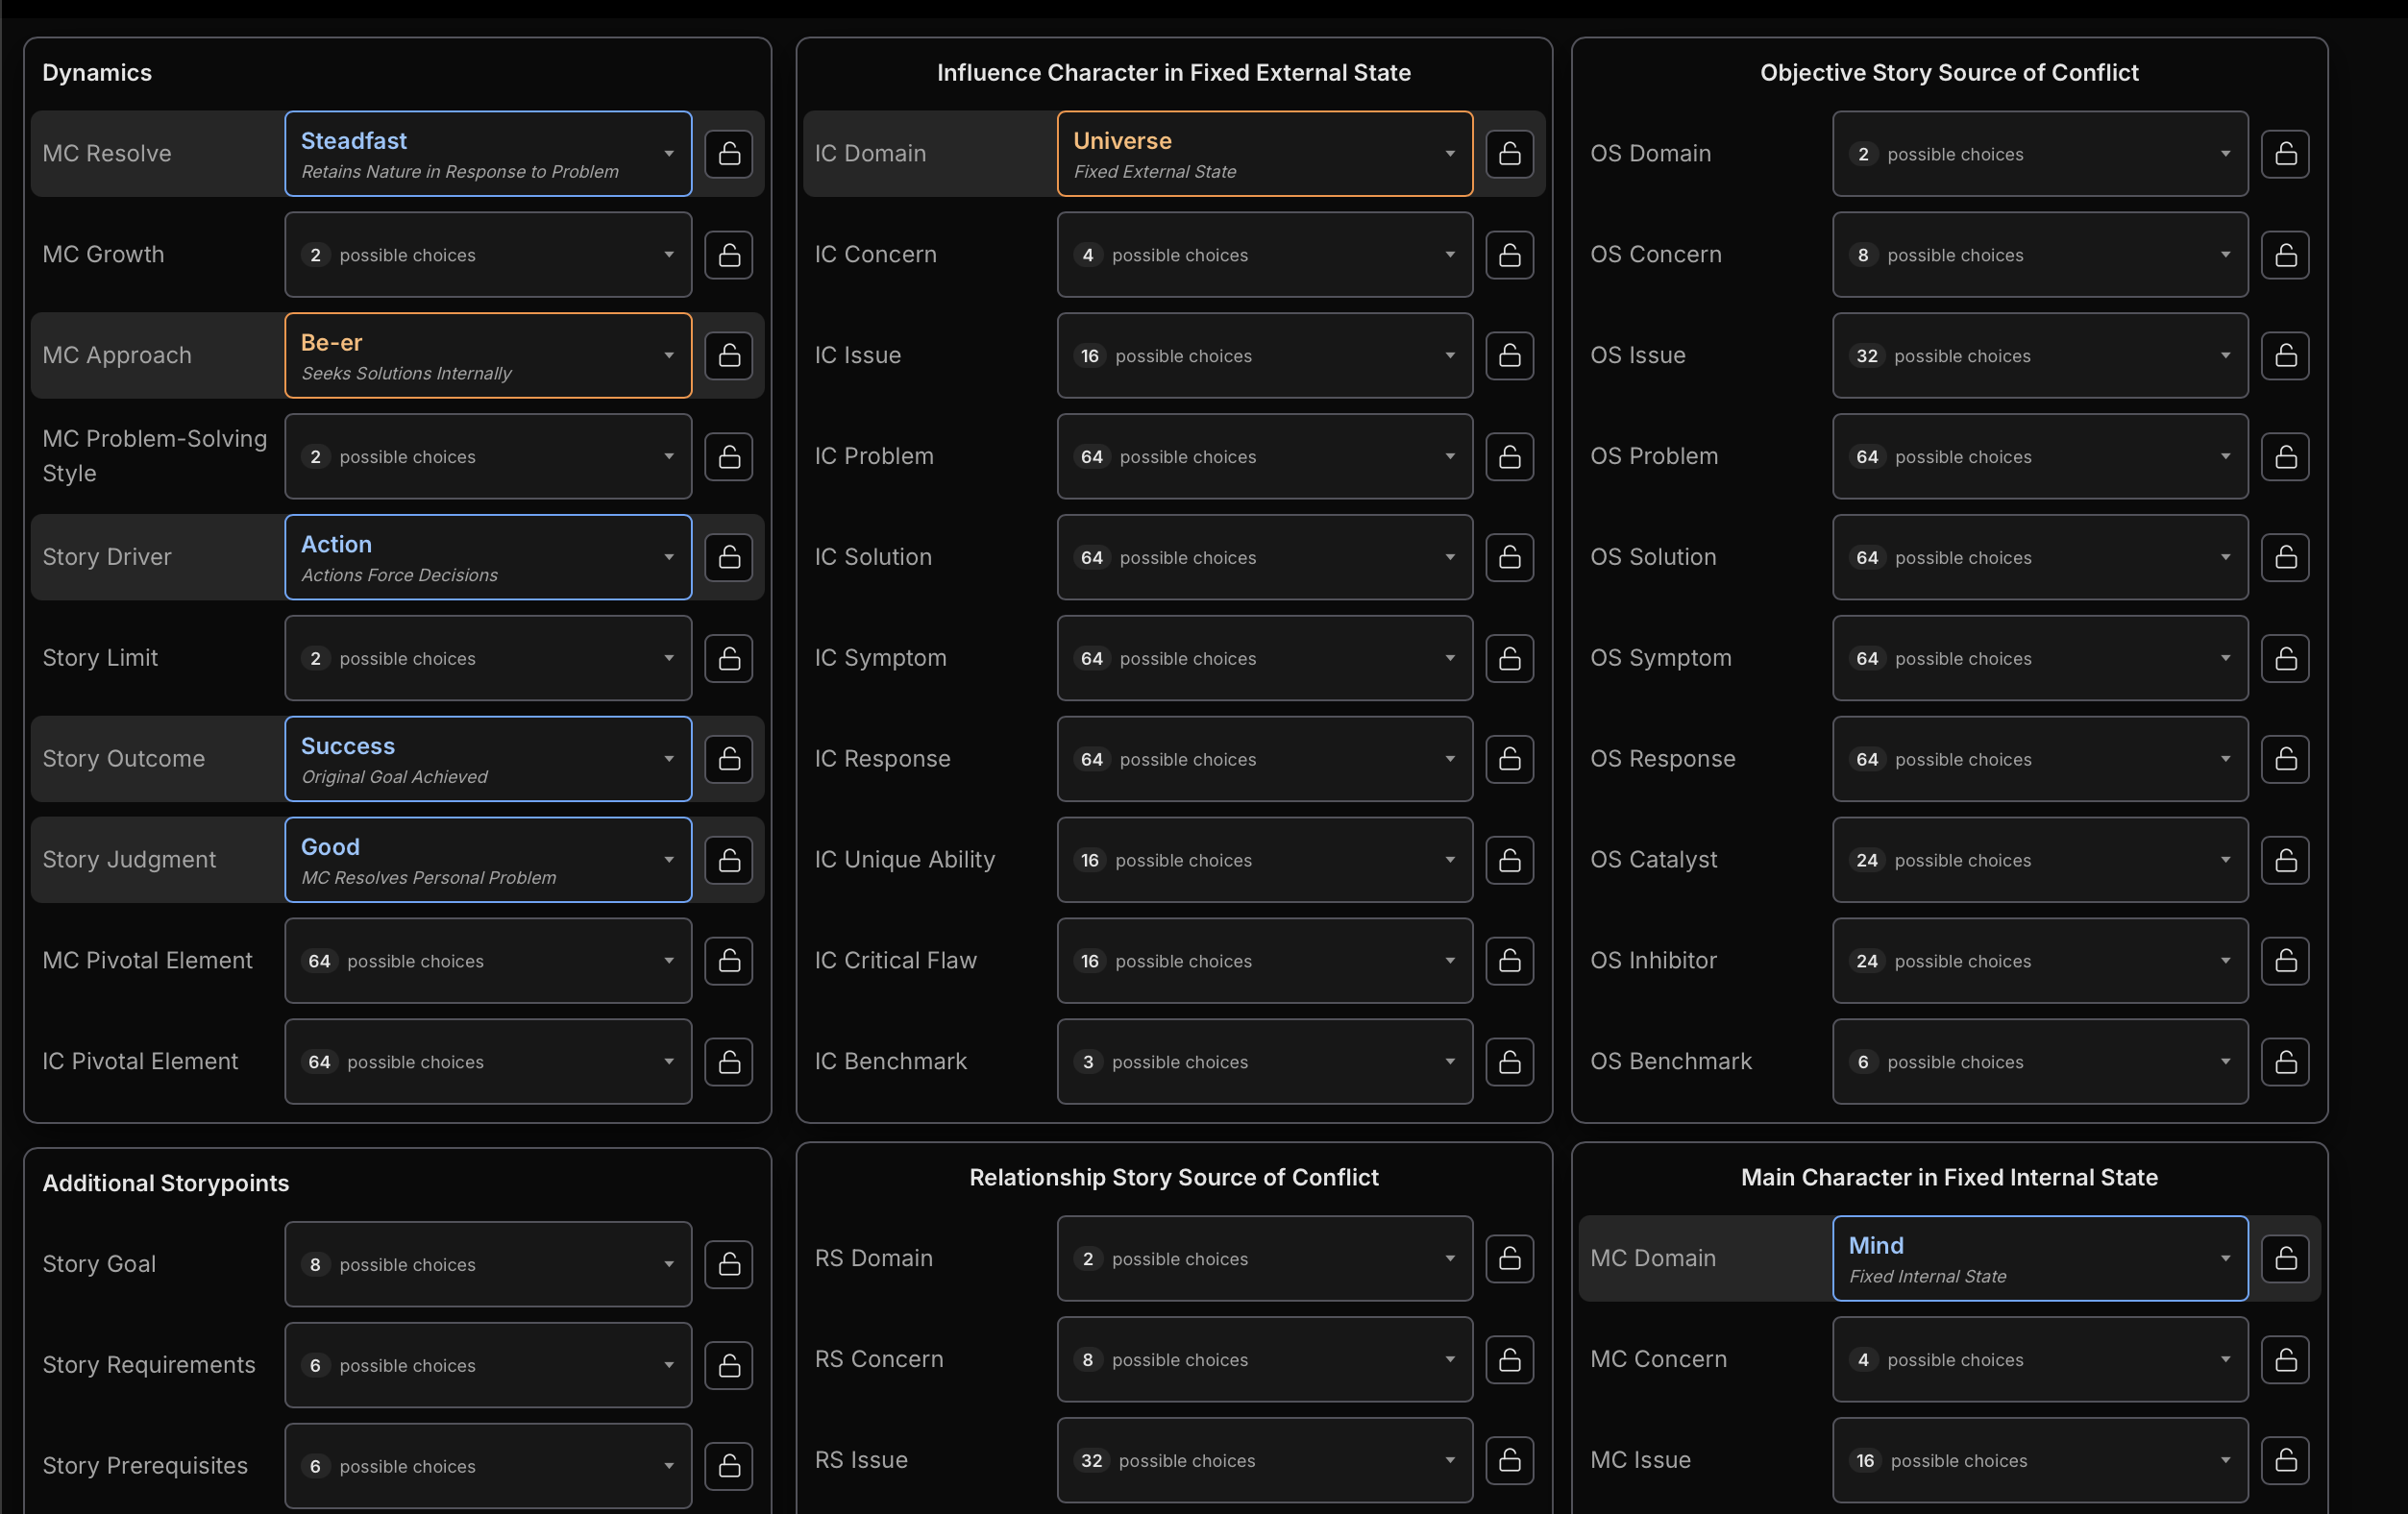
Task: Lock the RS Concern storypoint
Action: point(1509,1359)
